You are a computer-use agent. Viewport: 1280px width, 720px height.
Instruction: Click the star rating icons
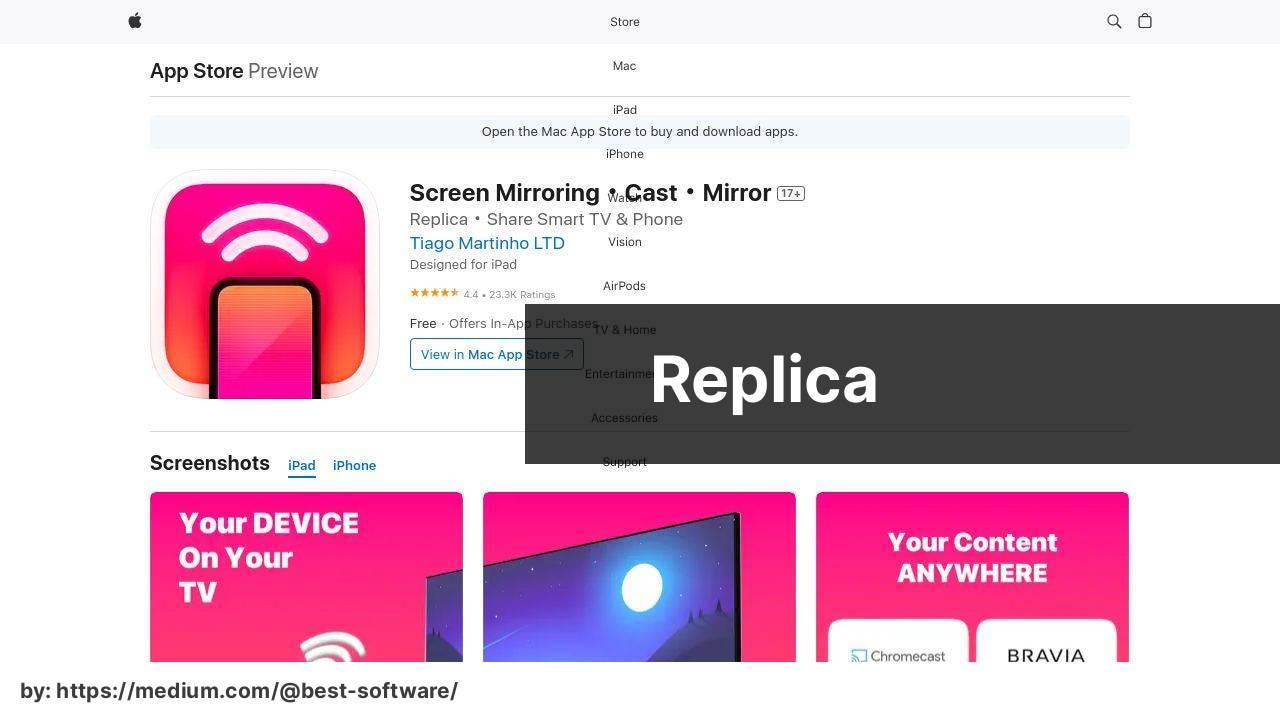(x=434, y=293)
